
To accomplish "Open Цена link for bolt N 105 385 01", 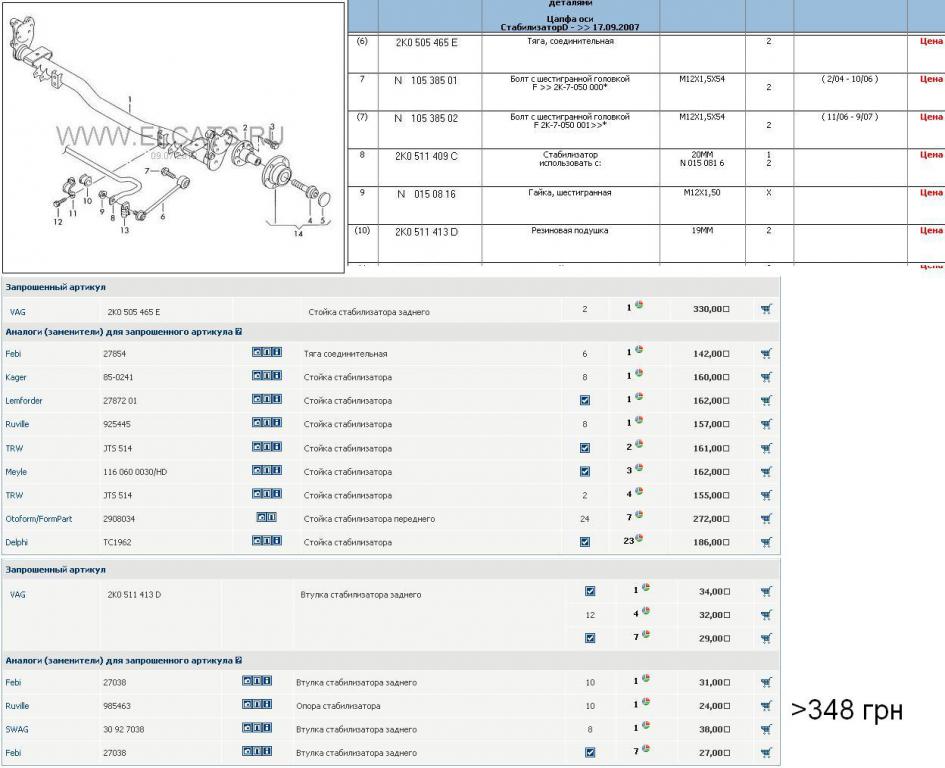I will click(931, 79).
